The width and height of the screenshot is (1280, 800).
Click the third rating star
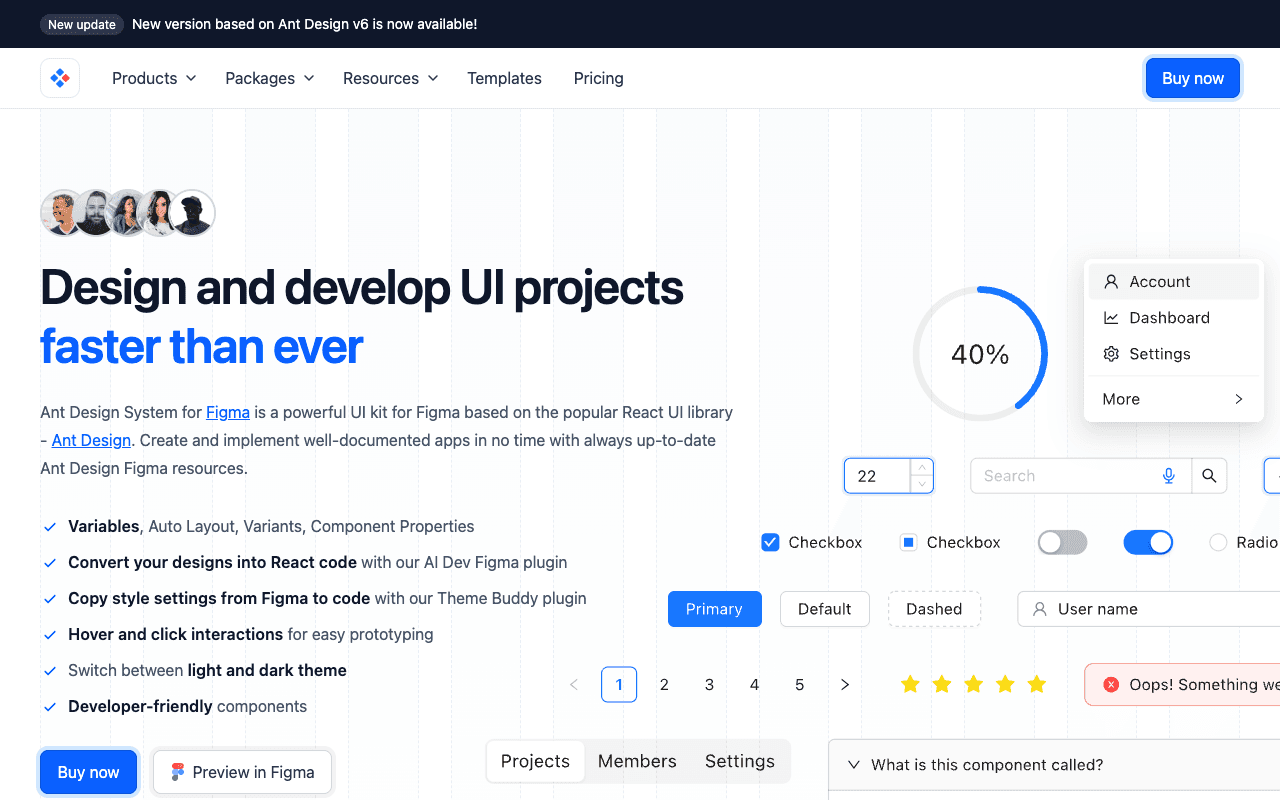click(974, 684)
